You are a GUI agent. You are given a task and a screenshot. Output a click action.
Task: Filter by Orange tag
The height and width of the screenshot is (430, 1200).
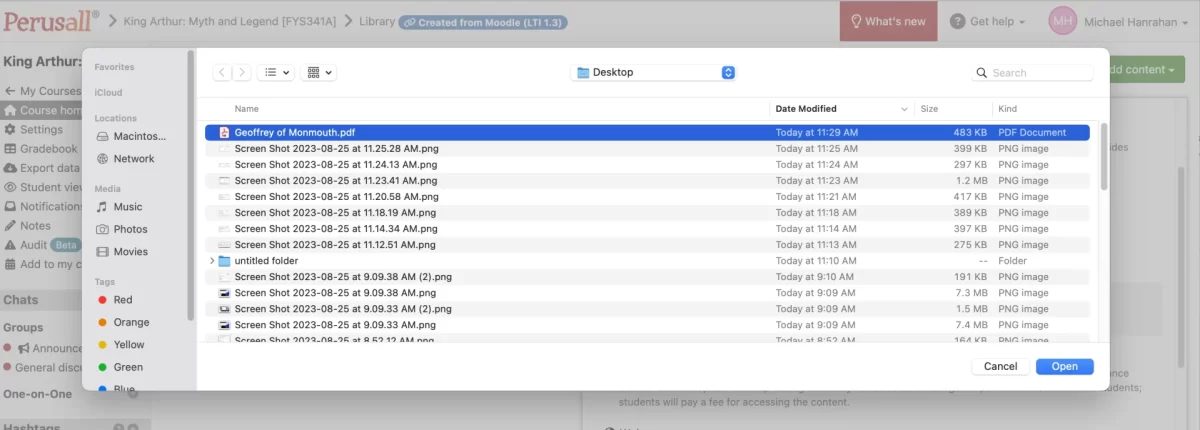point(123,322)
